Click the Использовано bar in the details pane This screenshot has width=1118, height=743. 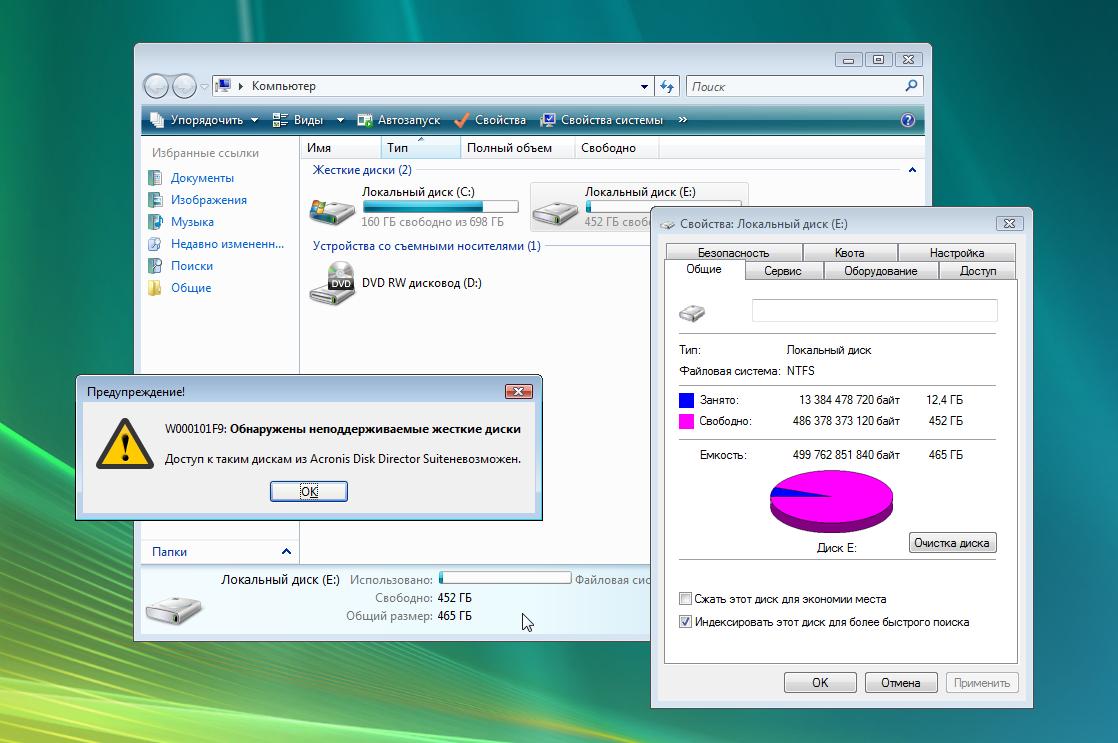pyautogui.click(x=505, y=578)
